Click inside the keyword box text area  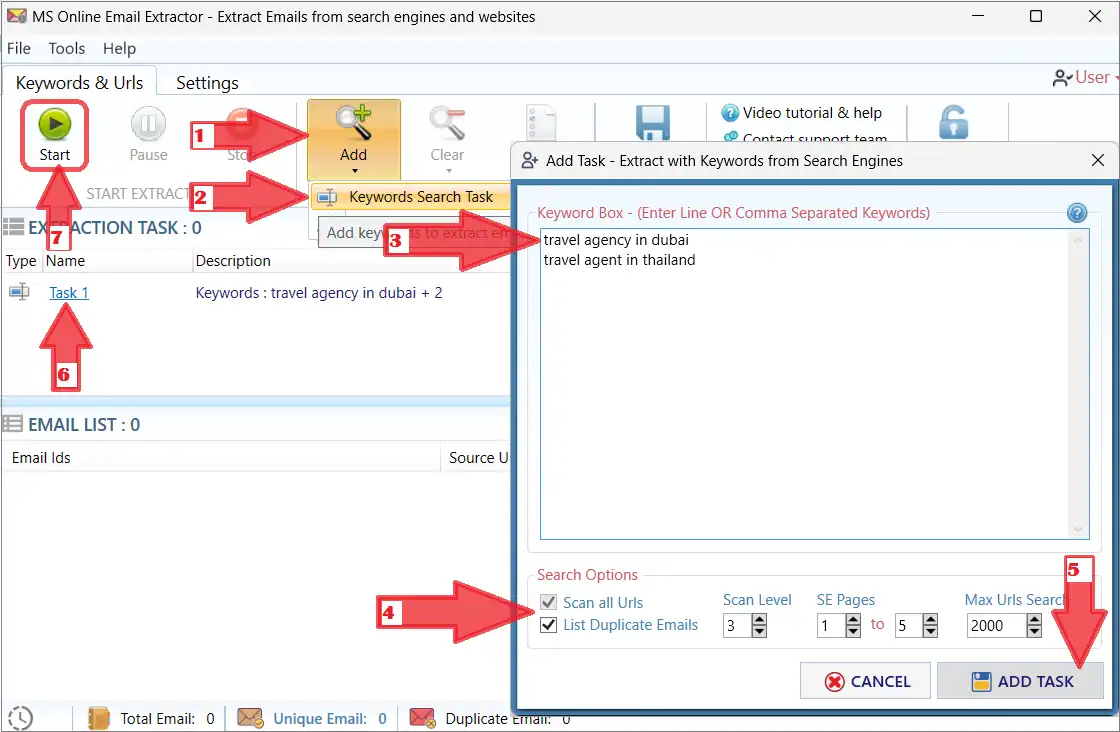click(804, 384)
